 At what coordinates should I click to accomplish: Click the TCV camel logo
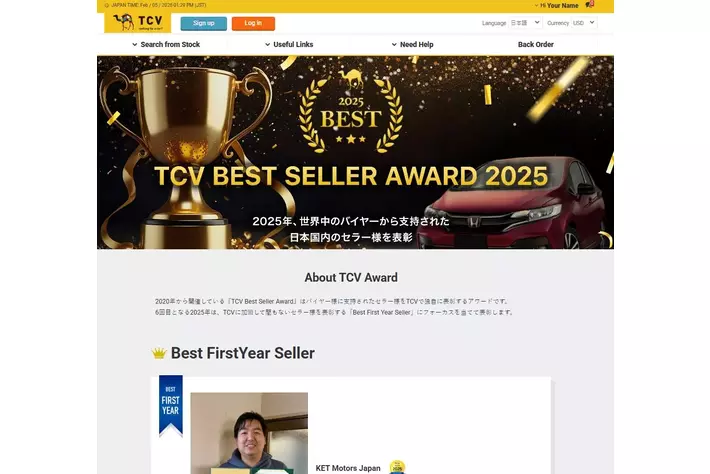138,22
